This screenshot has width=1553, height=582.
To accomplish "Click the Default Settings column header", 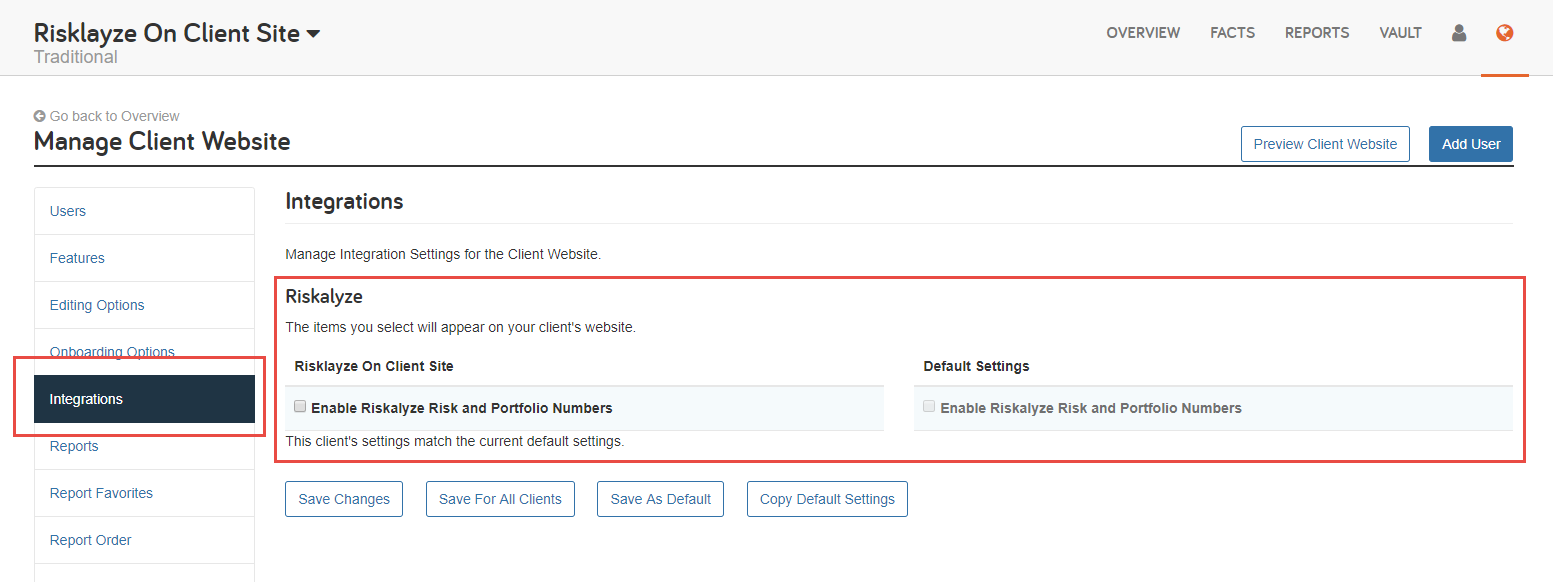I will 976,366.
